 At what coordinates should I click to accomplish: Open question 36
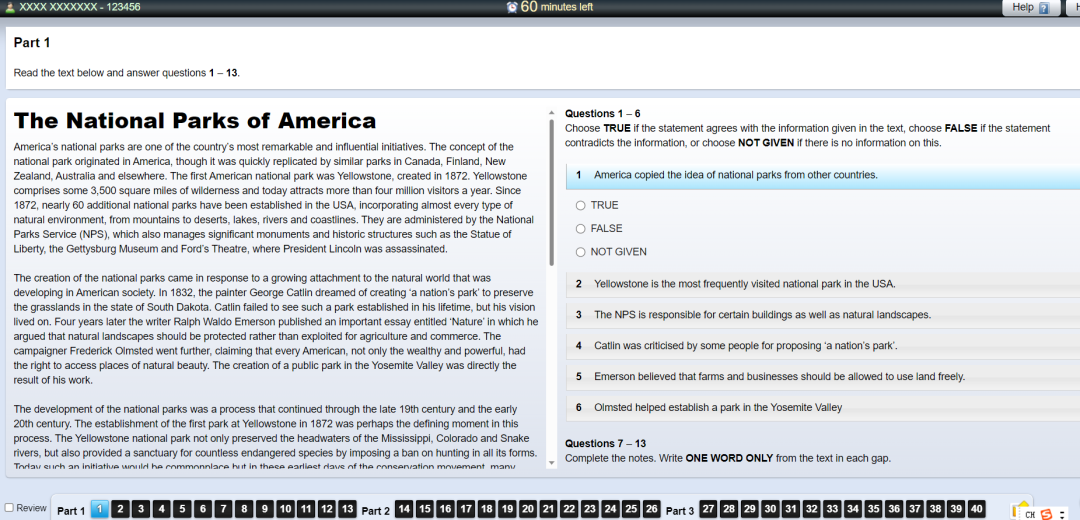pyautogui.click(x=895, y=510)
